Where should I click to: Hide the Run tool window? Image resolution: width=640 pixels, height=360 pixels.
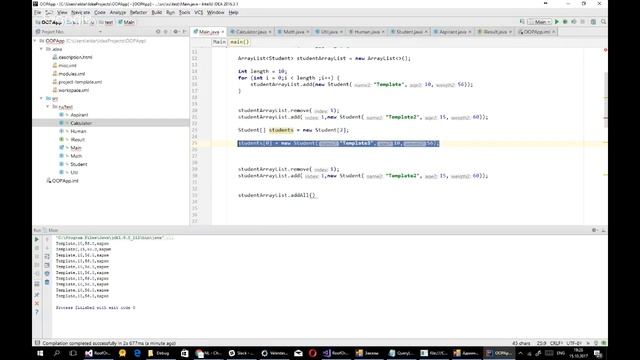click(603, 230)
